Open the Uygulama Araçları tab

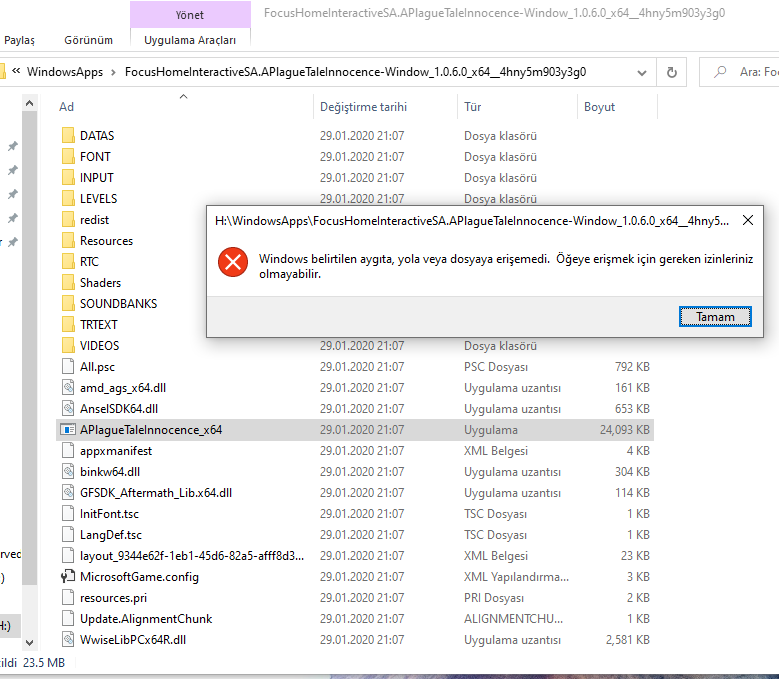point(190,40)
